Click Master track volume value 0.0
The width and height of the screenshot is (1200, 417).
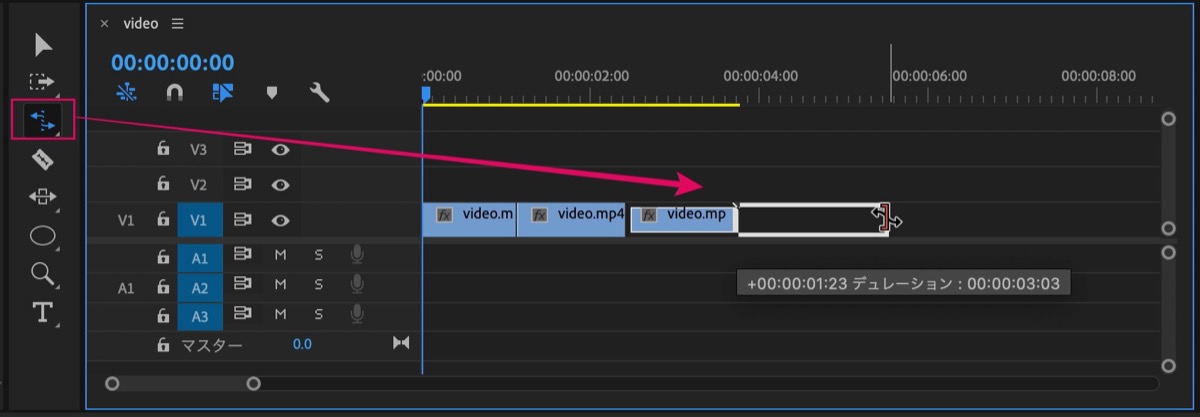tap(302, 345)
